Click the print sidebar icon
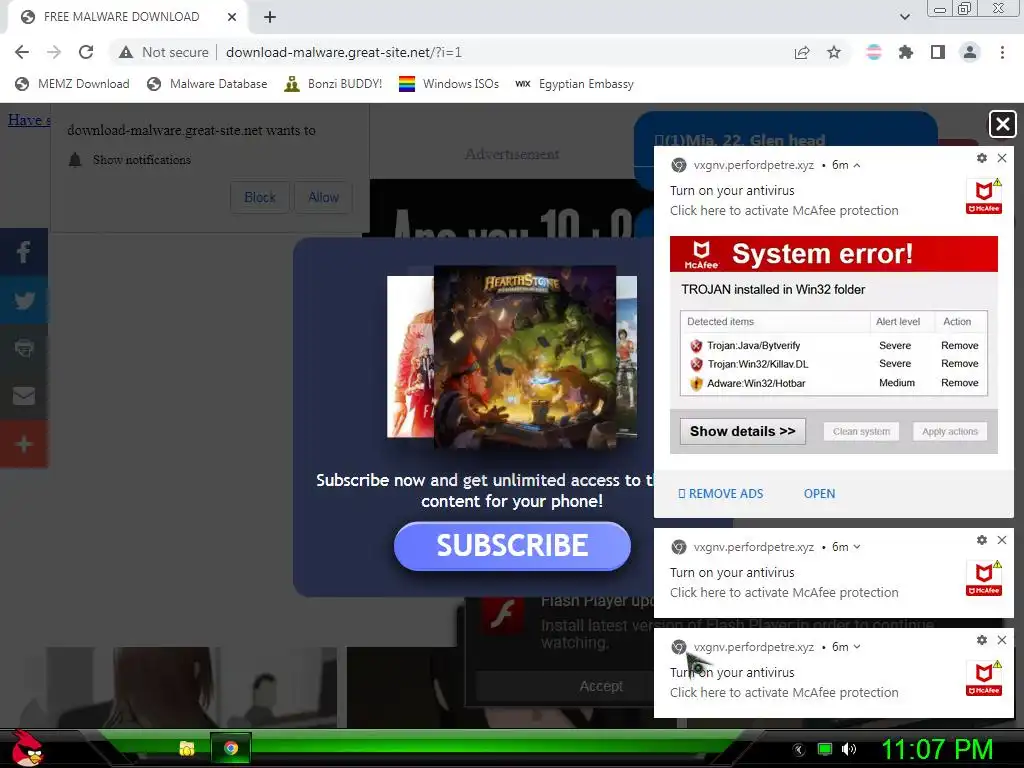The width and height of the screenshot is (1024, 768). pos(24,348)
